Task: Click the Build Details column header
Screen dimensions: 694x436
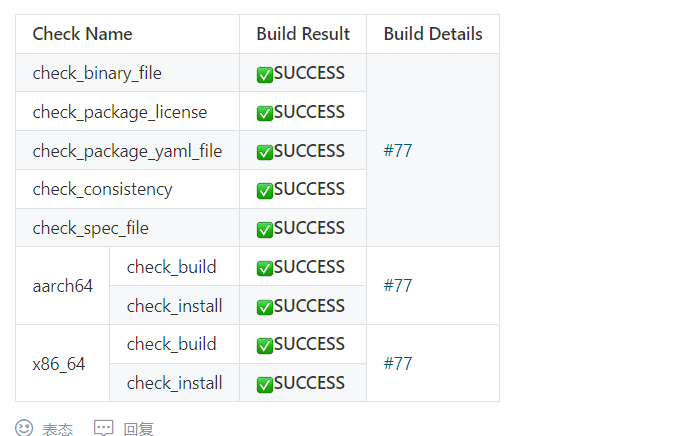Action: click(x=432, y=34)
